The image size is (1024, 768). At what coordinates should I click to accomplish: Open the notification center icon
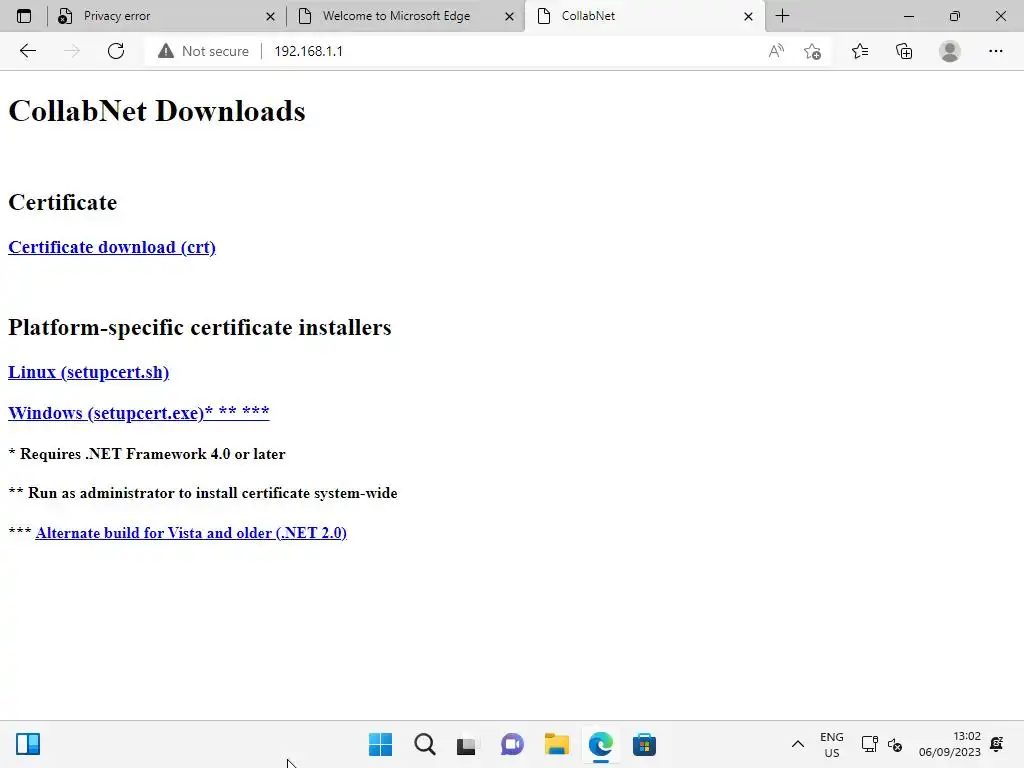pyautogui.click(x=997, y=744)
